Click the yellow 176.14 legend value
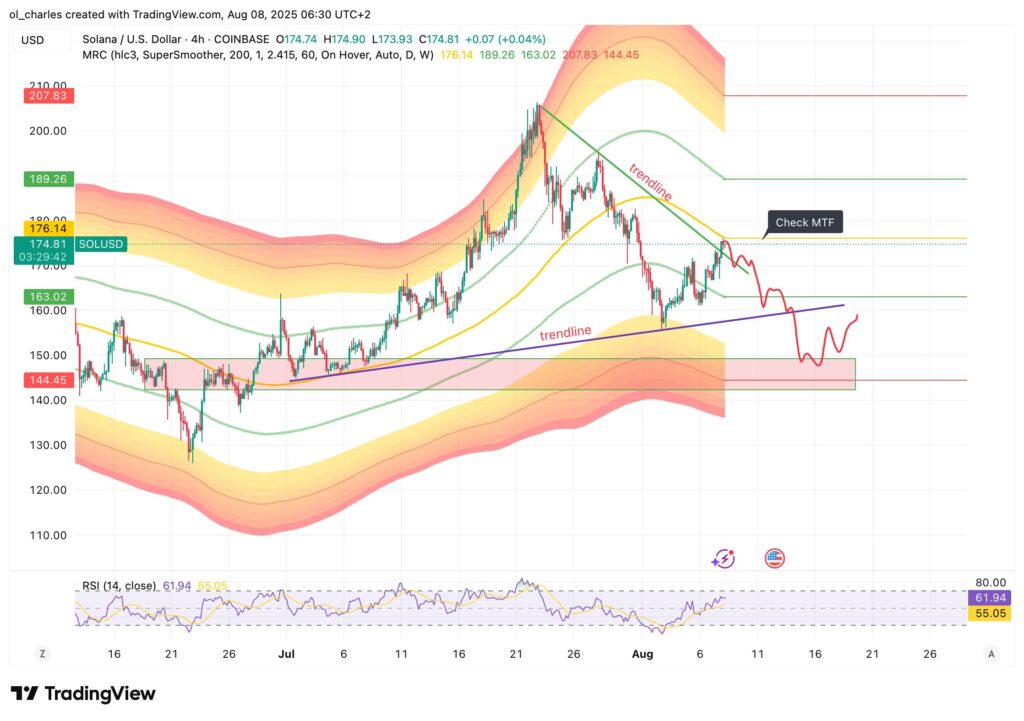Image resolution: width=1024 pixels, height=721 pixels. tap(455, 55)
